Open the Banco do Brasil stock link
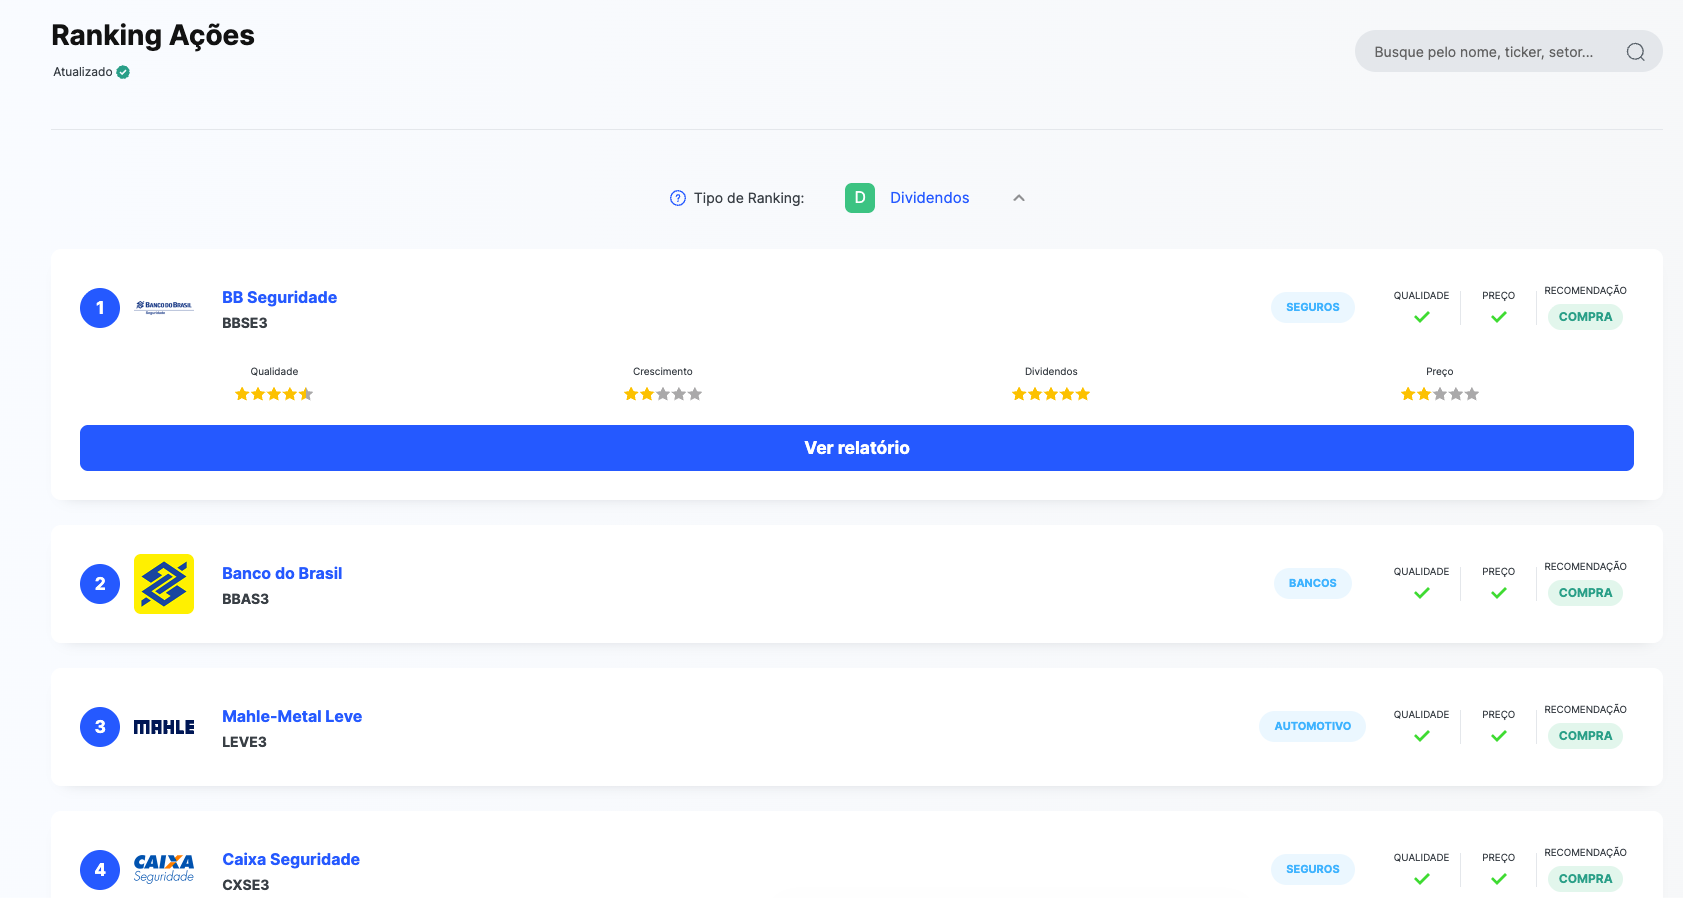Viewport: 1683px width, 898px height. tap(282, 573)
